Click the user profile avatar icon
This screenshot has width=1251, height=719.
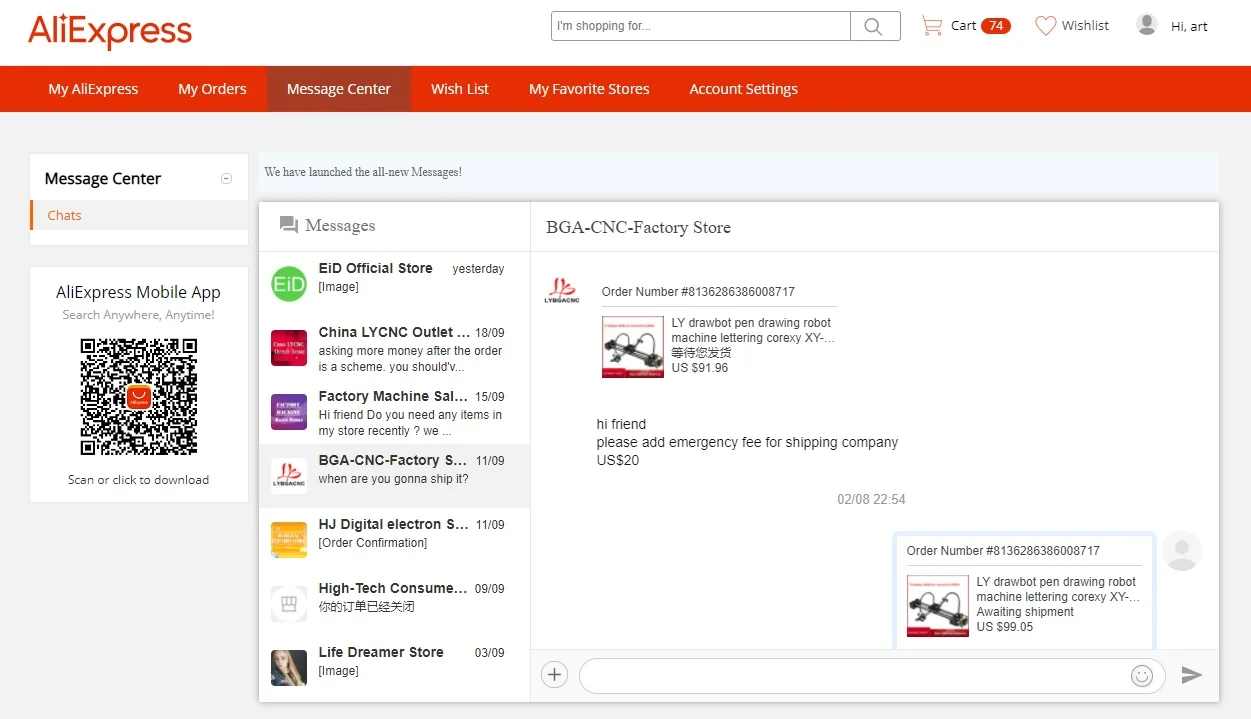pos(1147,25)
